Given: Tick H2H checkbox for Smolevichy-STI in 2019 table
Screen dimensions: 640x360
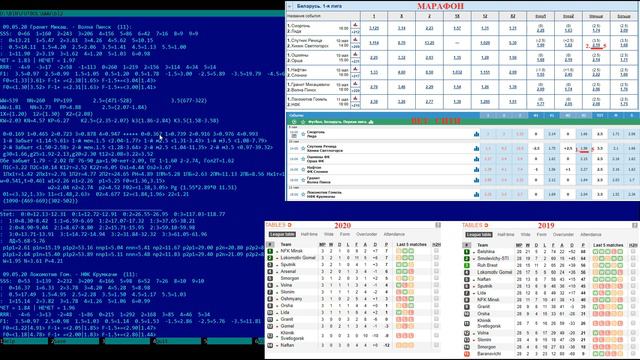Looking at the screenshot, I should [x=633, y=258].
